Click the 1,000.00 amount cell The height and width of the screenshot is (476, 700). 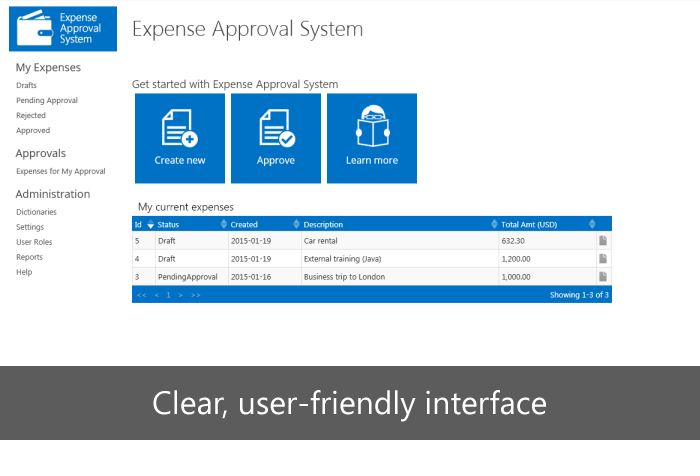click(547, 276)
